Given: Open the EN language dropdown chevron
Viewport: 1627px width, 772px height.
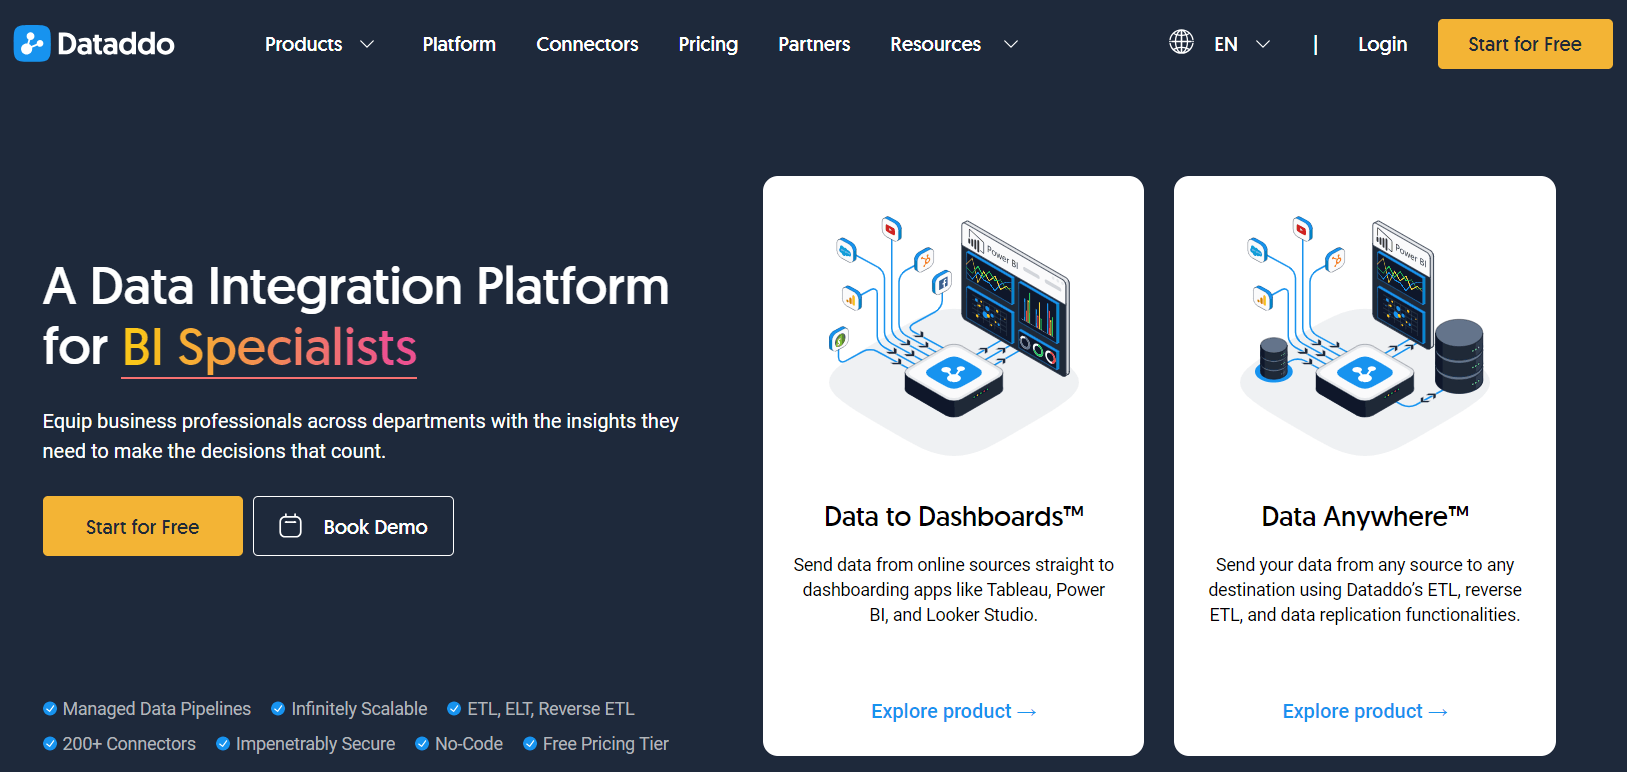Looking at the screenshot, I should (1263, 44).
